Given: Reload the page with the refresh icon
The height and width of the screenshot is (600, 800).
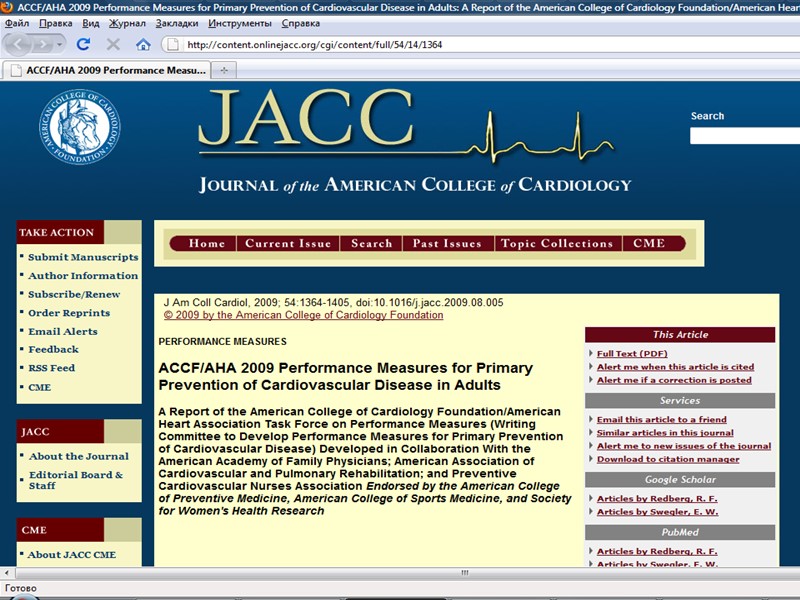Looking at the screenshot, I should pos(83,44).
